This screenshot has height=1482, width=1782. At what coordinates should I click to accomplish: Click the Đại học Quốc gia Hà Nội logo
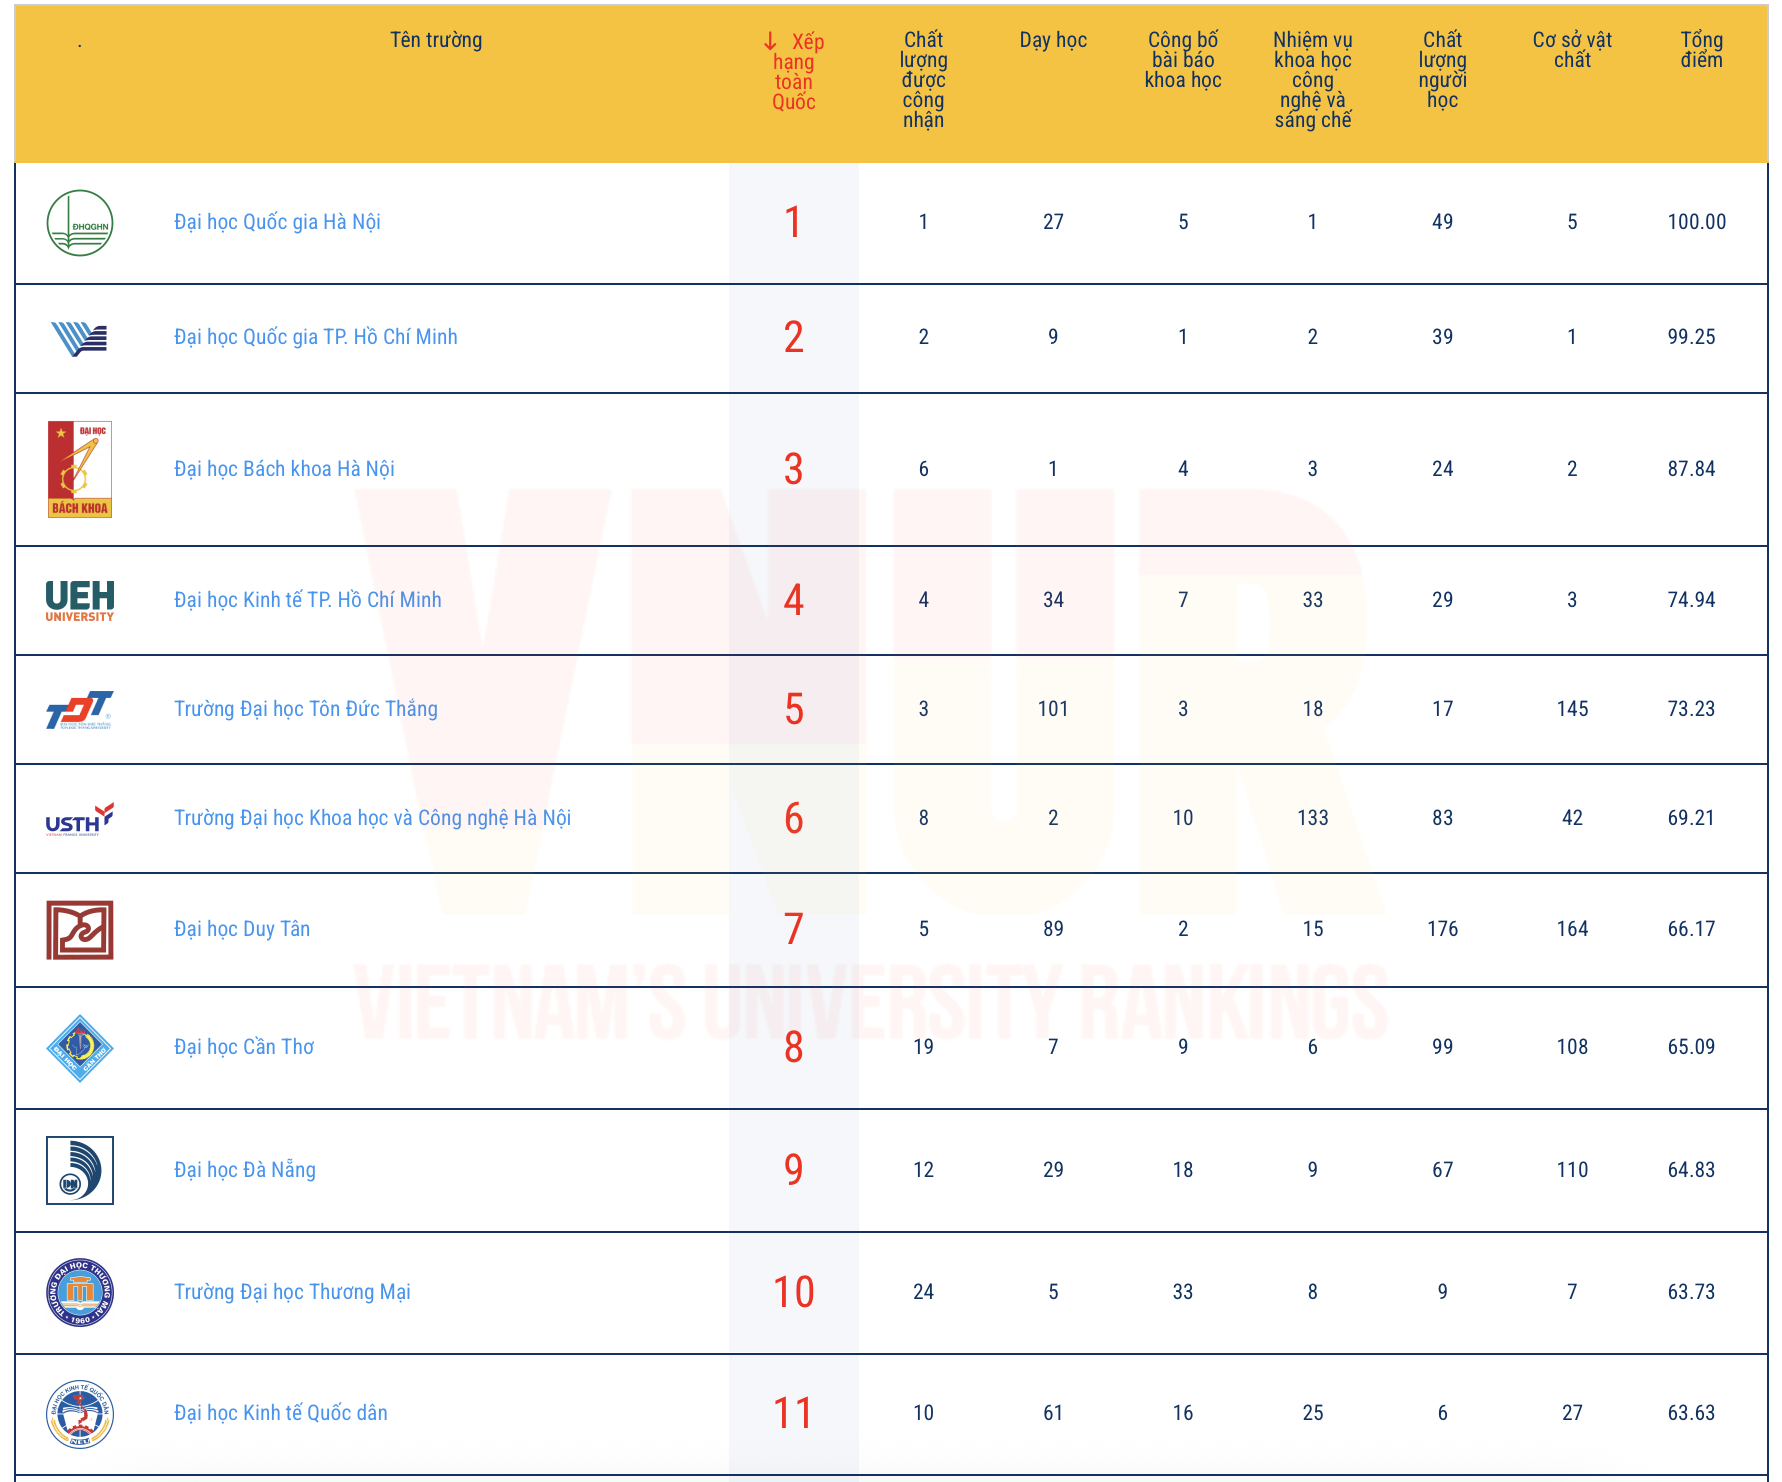tap(80, 223)
